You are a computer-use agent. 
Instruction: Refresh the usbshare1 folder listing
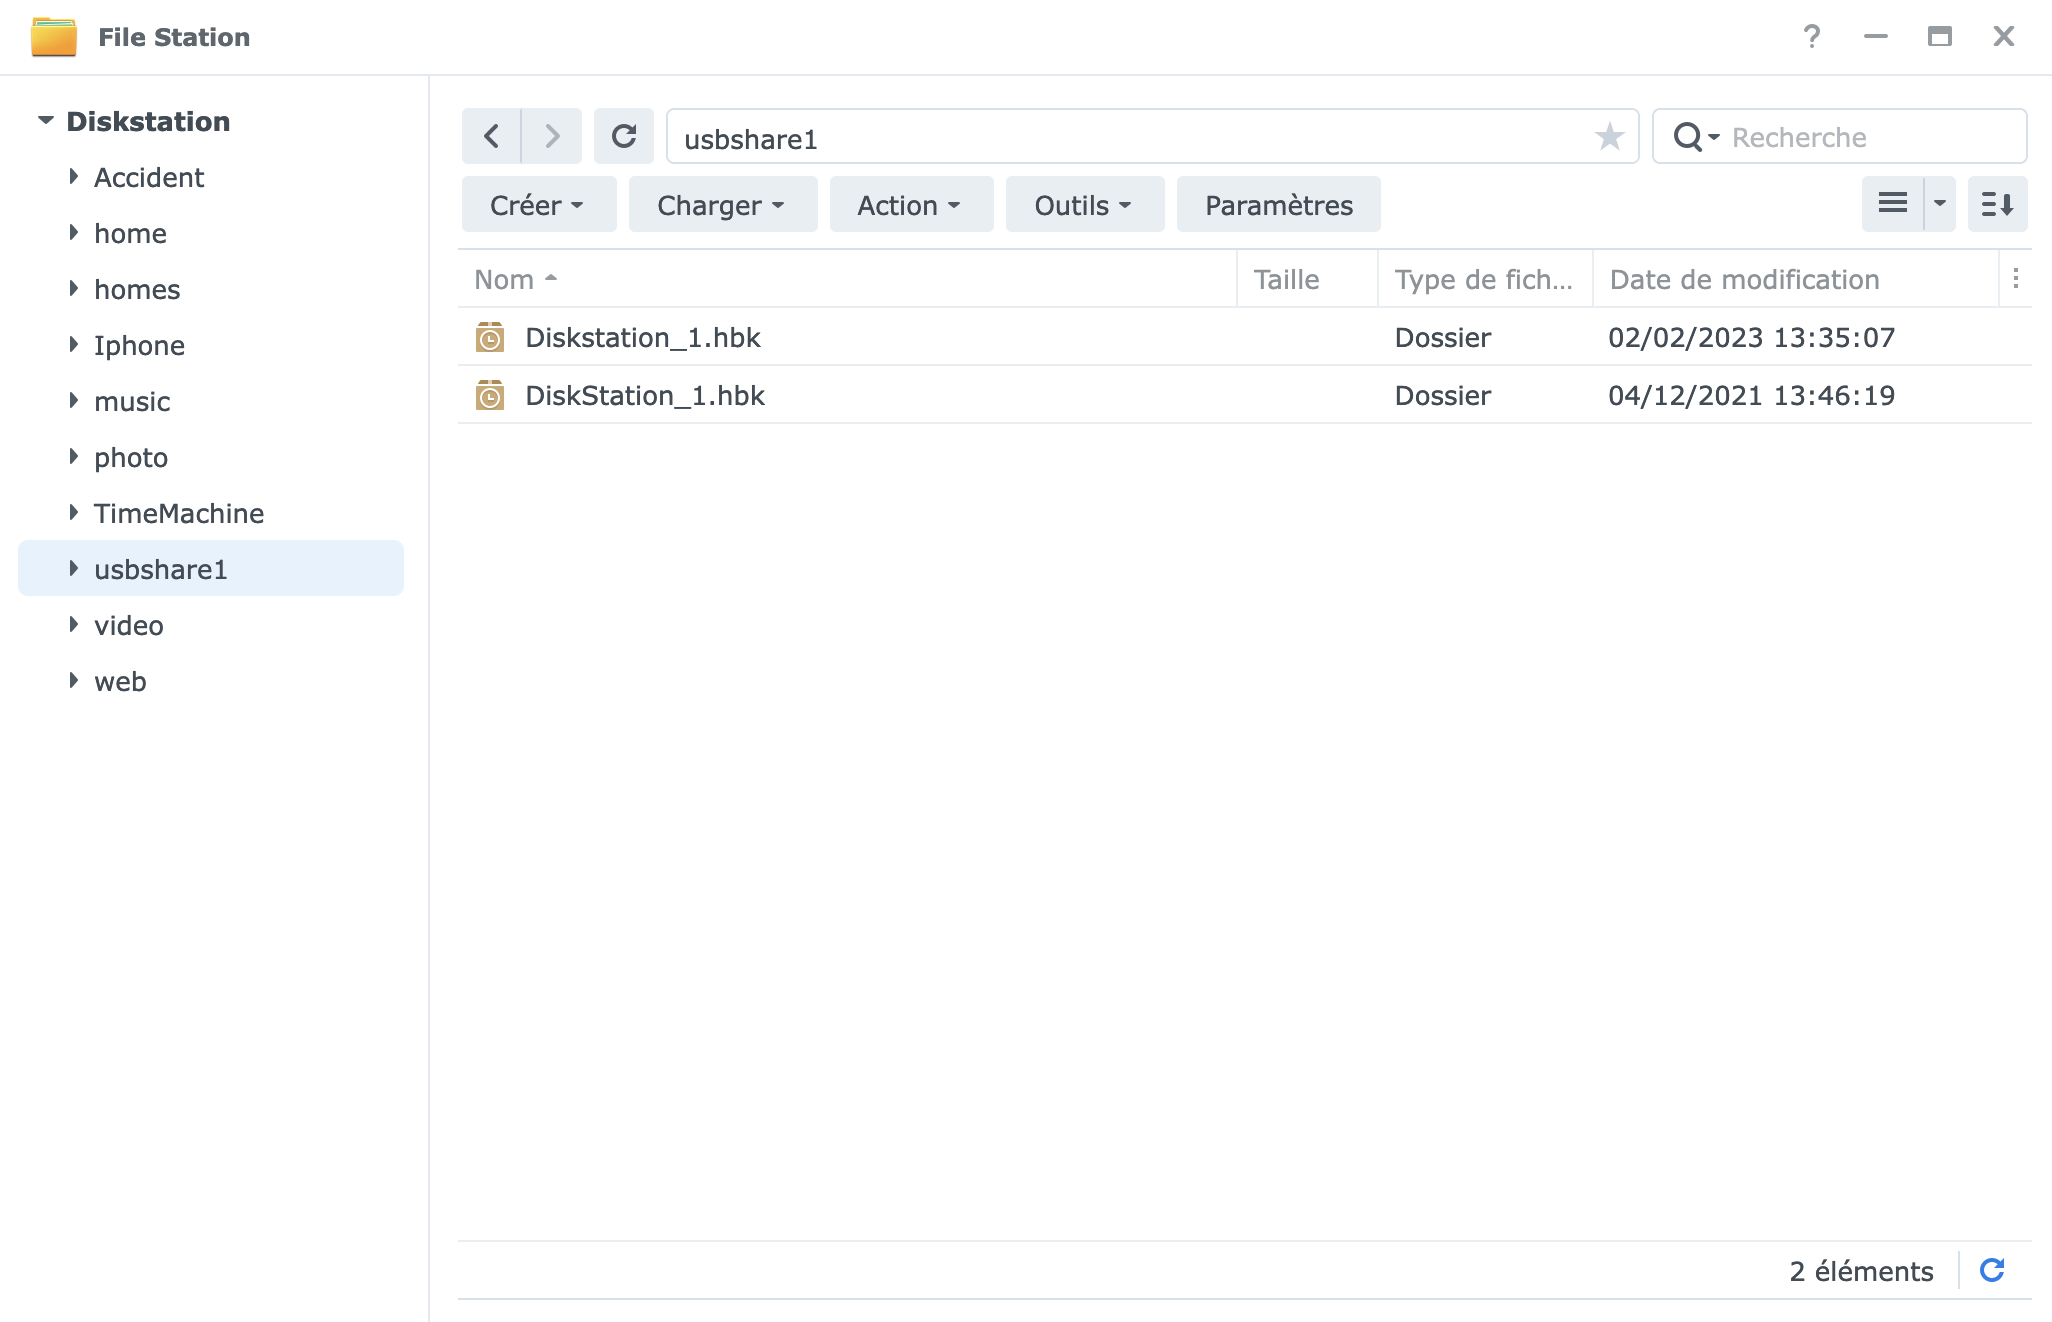point(624,136)
